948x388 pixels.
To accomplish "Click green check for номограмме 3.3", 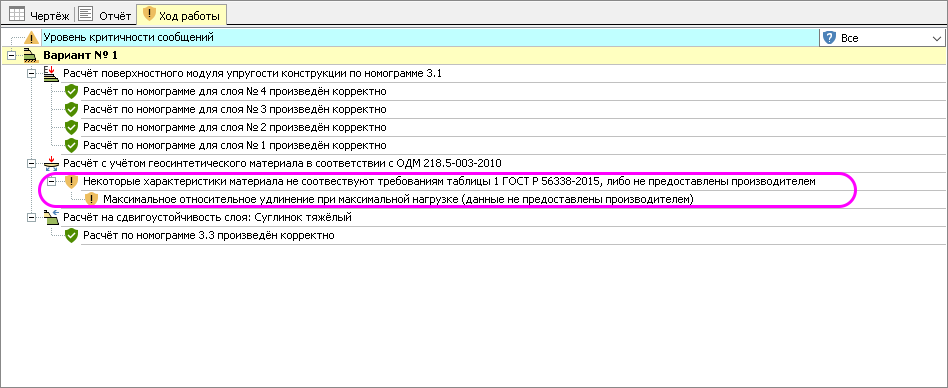I will click(72, 235).
